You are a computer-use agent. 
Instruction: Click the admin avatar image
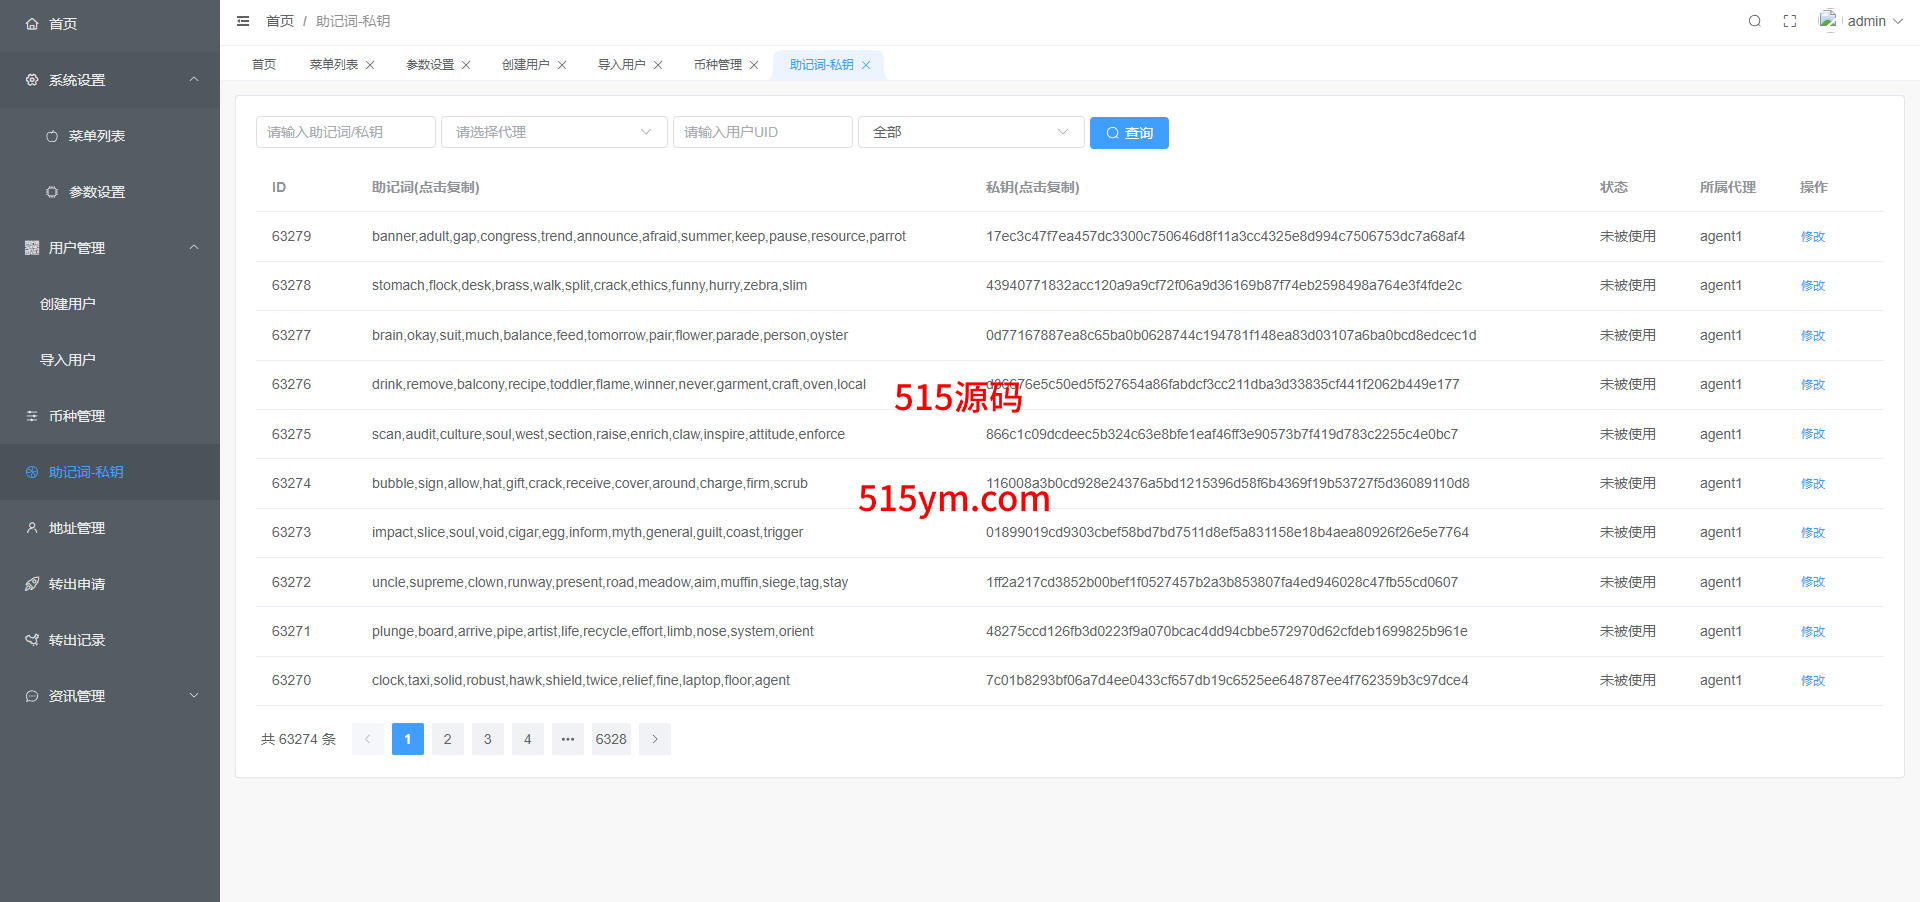pos(1828,20)
